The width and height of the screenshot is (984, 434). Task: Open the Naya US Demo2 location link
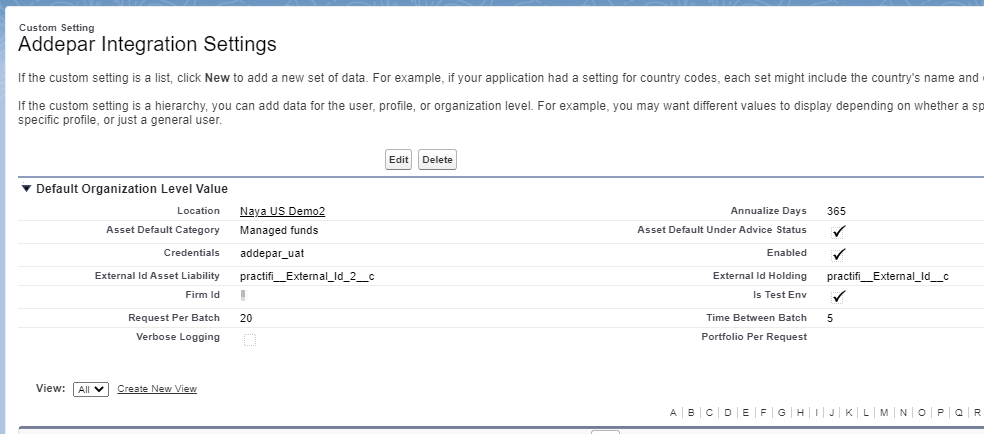pyautogui.click(x=282, y=211)
